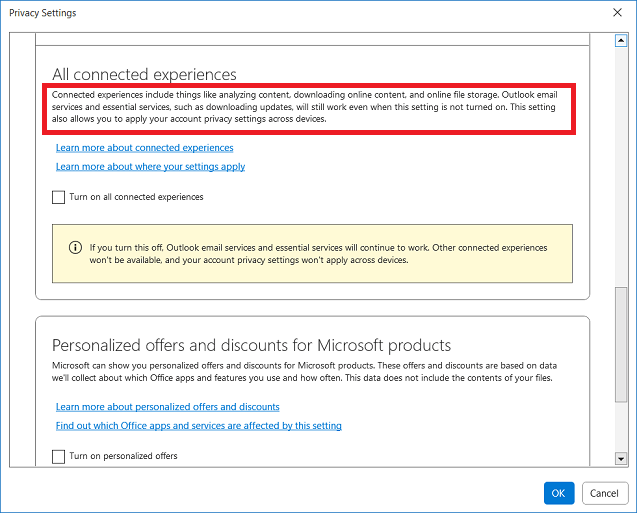Image resolution: width=637 pixels, height=513 pixels.
Task: Open Learn more about connected experiences link
Action: (145, 148)
